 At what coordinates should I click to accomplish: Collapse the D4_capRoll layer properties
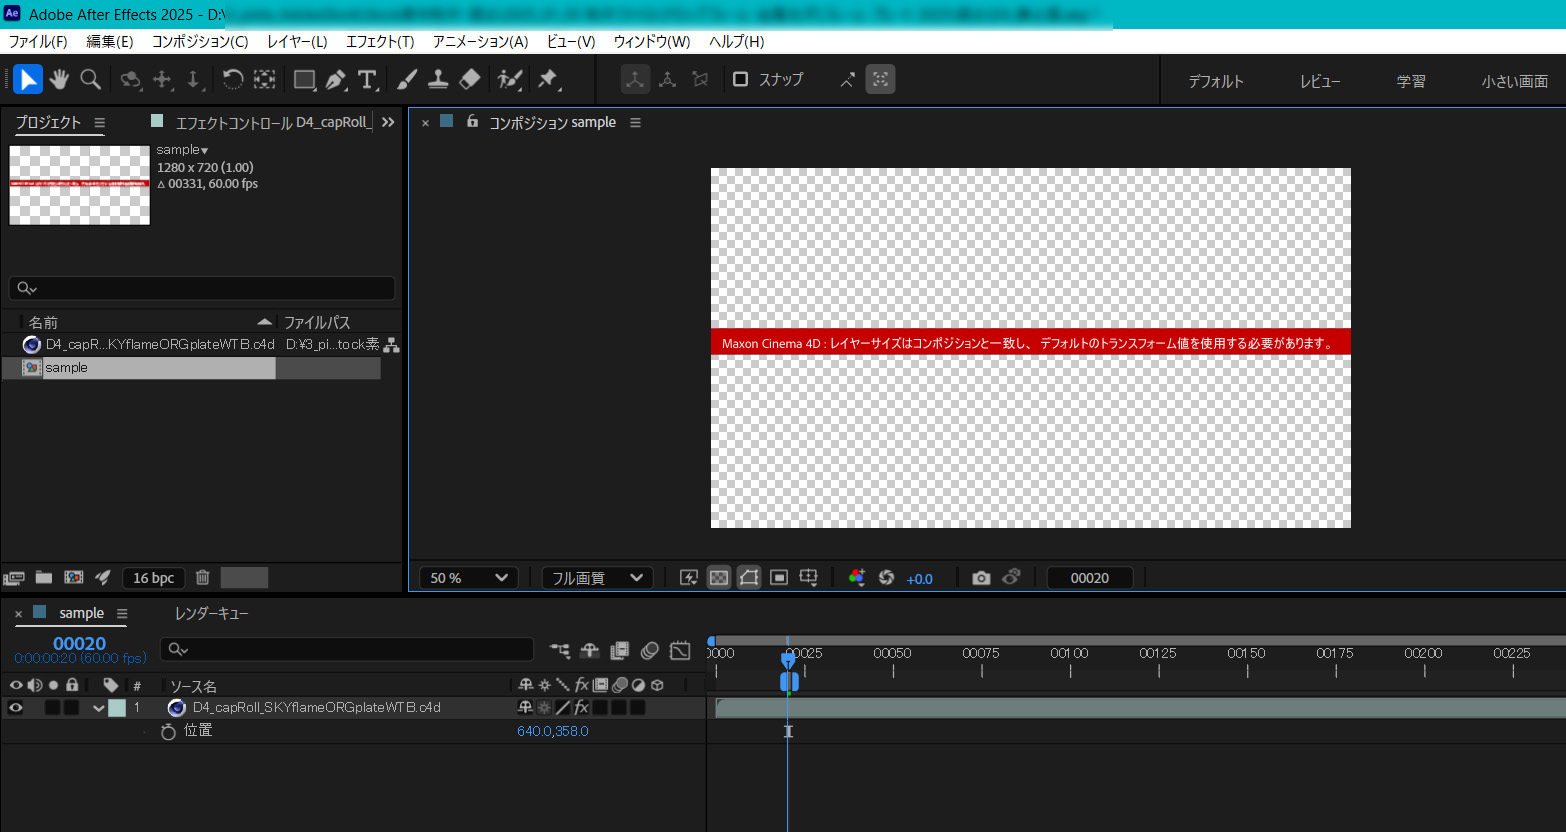[98, 708]
